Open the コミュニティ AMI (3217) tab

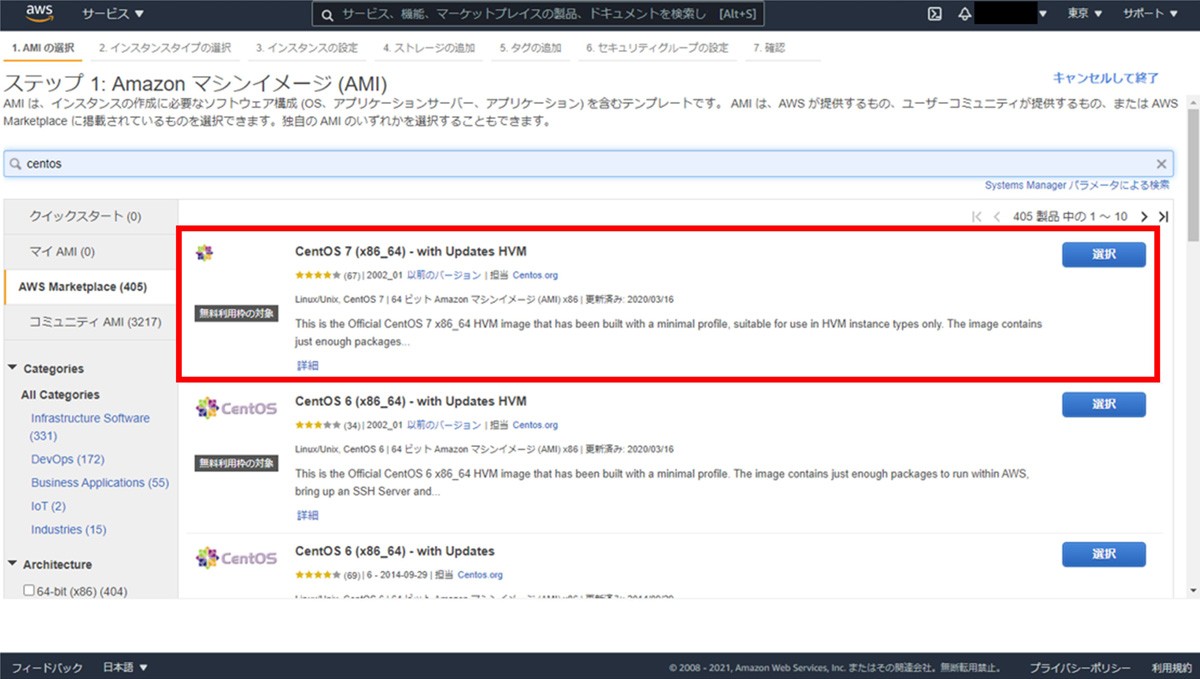pos(91,322)
